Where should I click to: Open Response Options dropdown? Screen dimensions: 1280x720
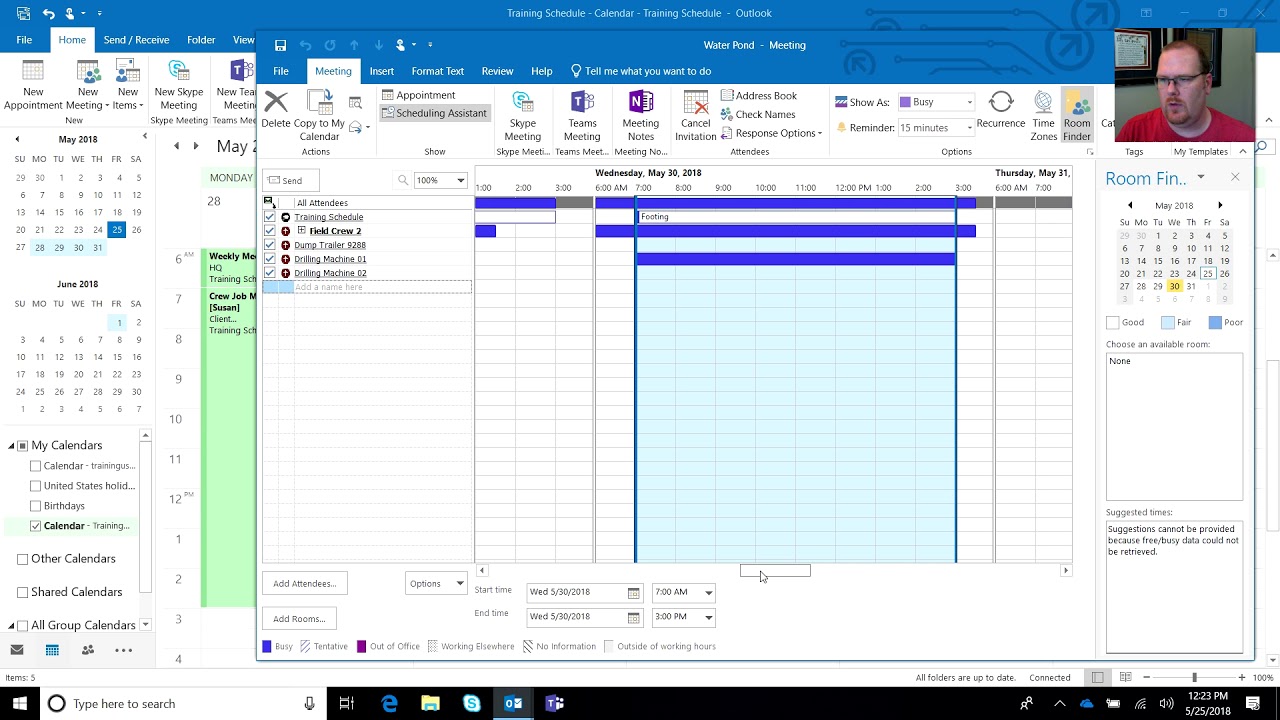771,133
